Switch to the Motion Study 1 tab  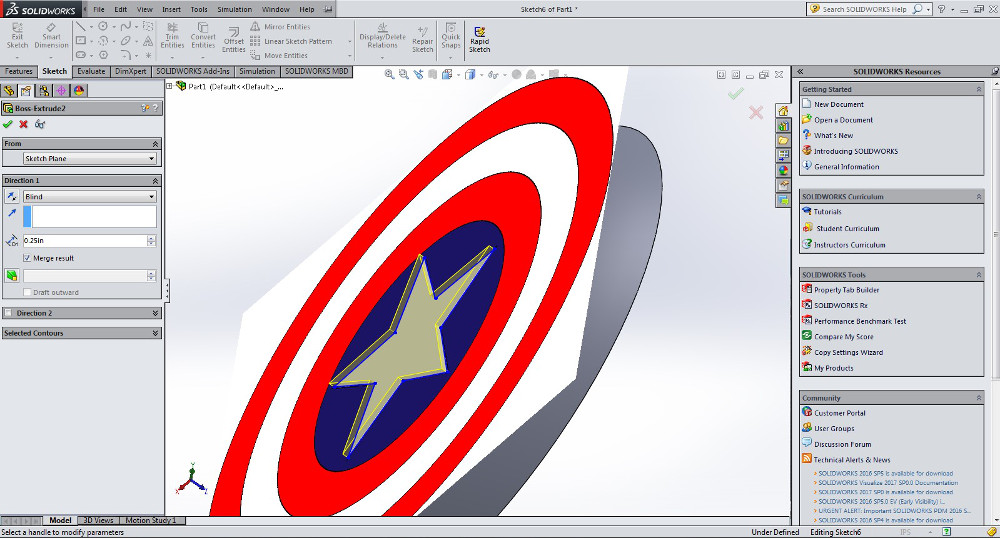click(151, 520)
